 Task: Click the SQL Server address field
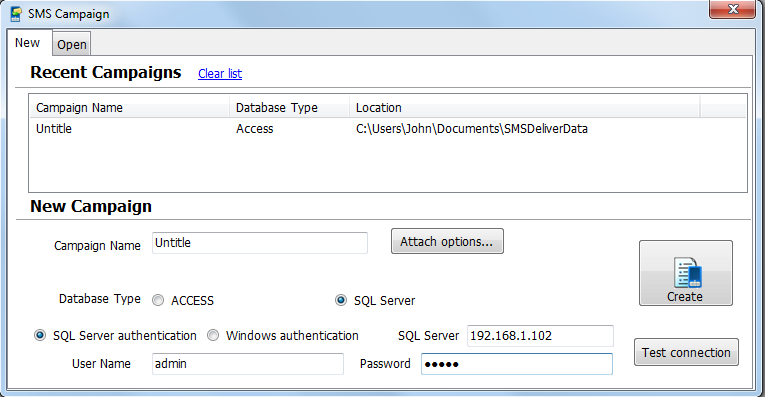pos(540,336)
